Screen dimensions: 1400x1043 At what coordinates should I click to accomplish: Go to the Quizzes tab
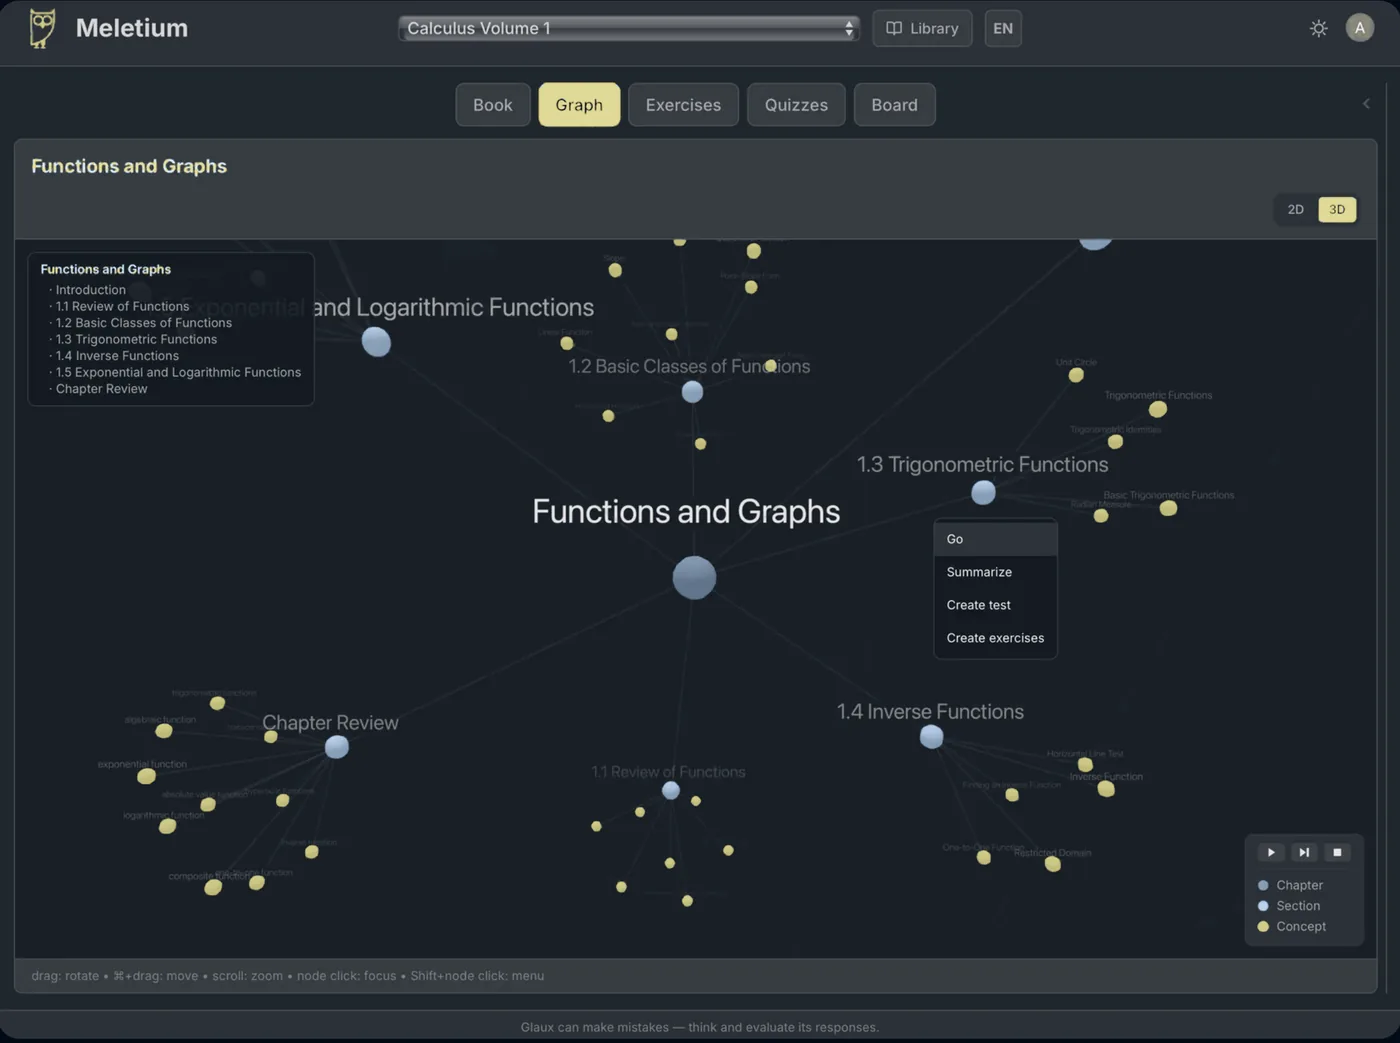(x=796, y=105)
